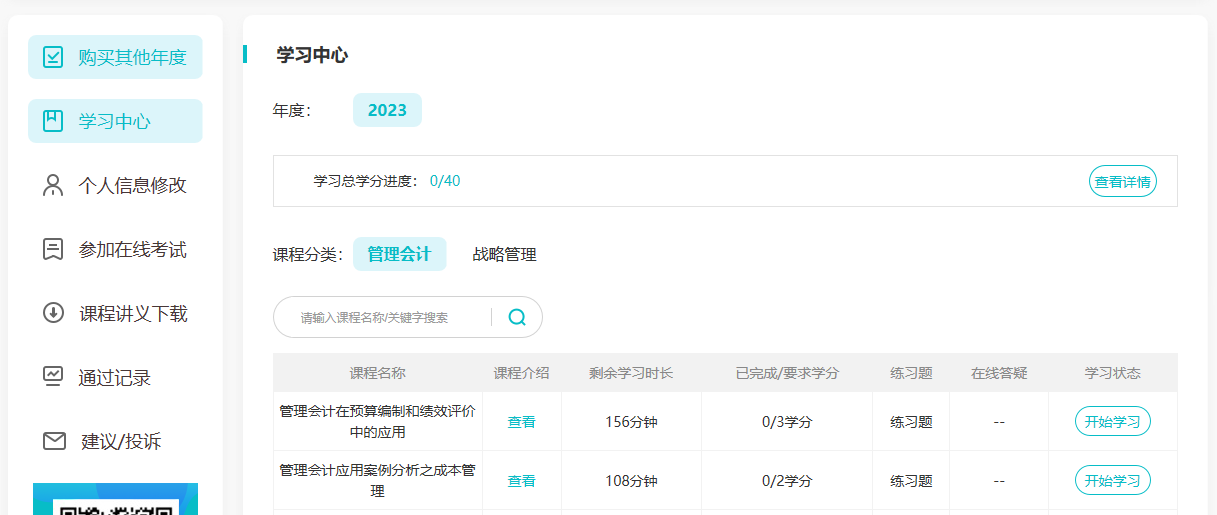1217x515 pixels.
Task: Switch to 战略管理 course category
Action: (504, 254)
